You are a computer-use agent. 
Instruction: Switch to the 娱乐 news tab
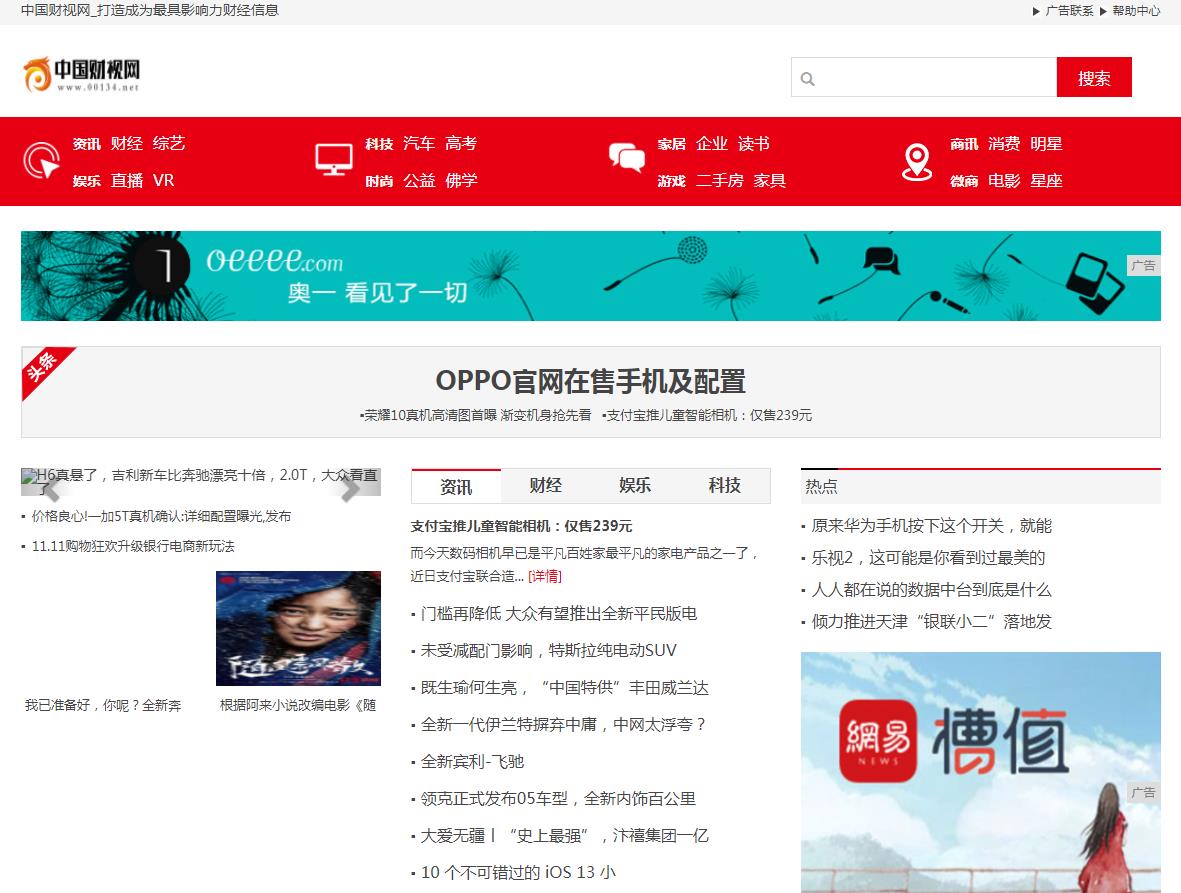tap(635, 486)
